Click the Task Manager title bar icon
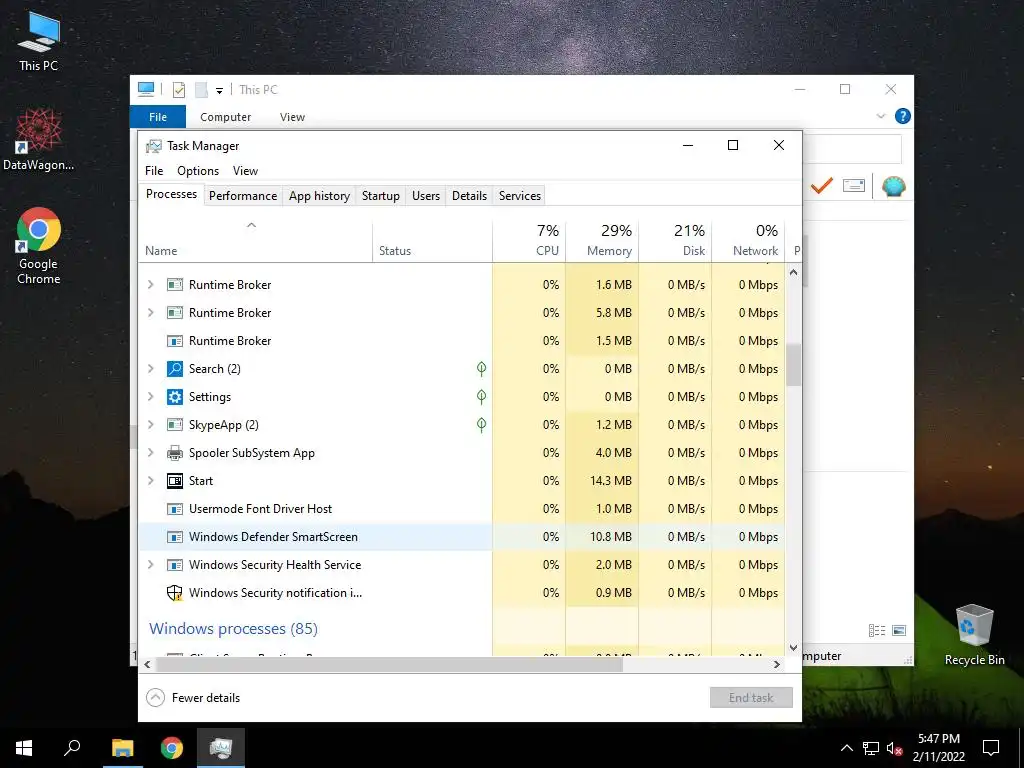 coord(153,146)
